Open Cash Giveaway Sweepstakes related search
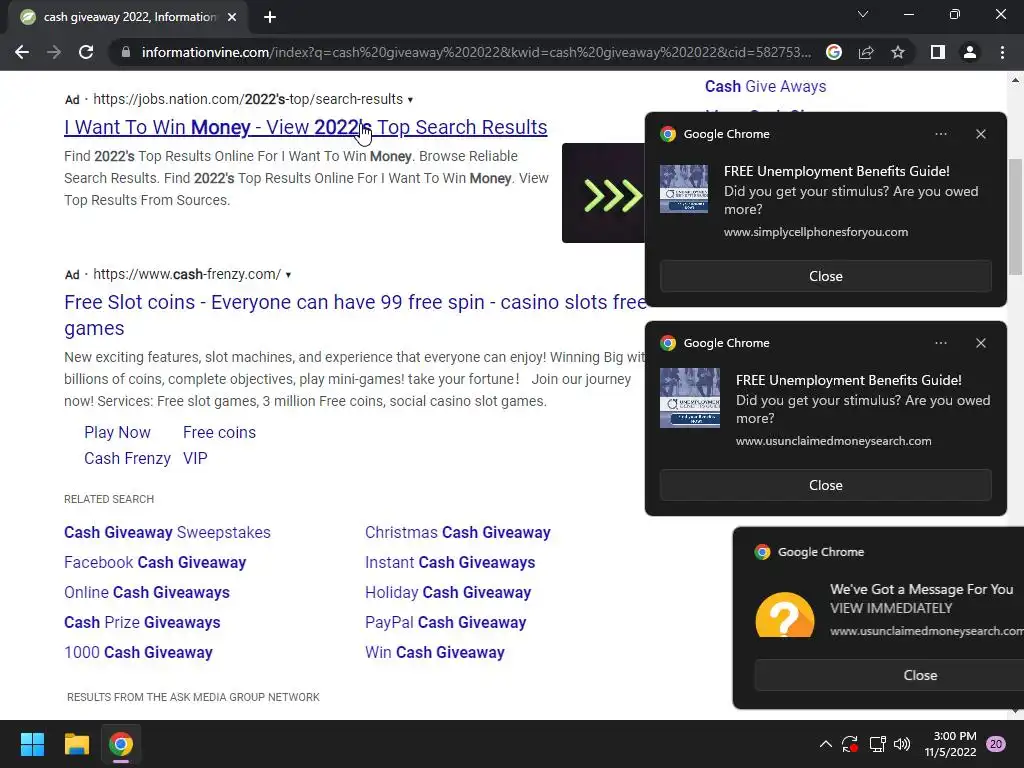1024x768 pixels. 167,532
